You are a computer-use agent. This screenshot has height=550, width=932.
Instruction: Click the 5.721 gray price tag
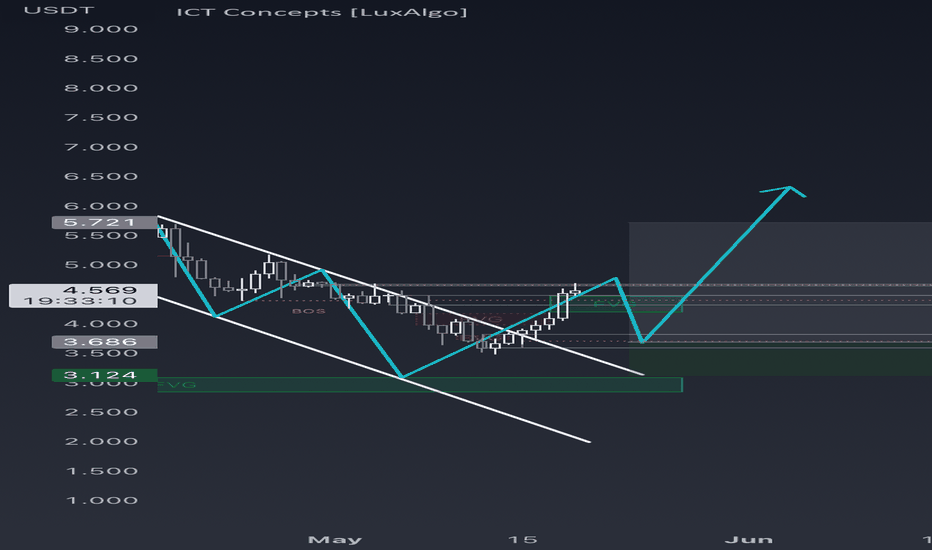[105, 222]
